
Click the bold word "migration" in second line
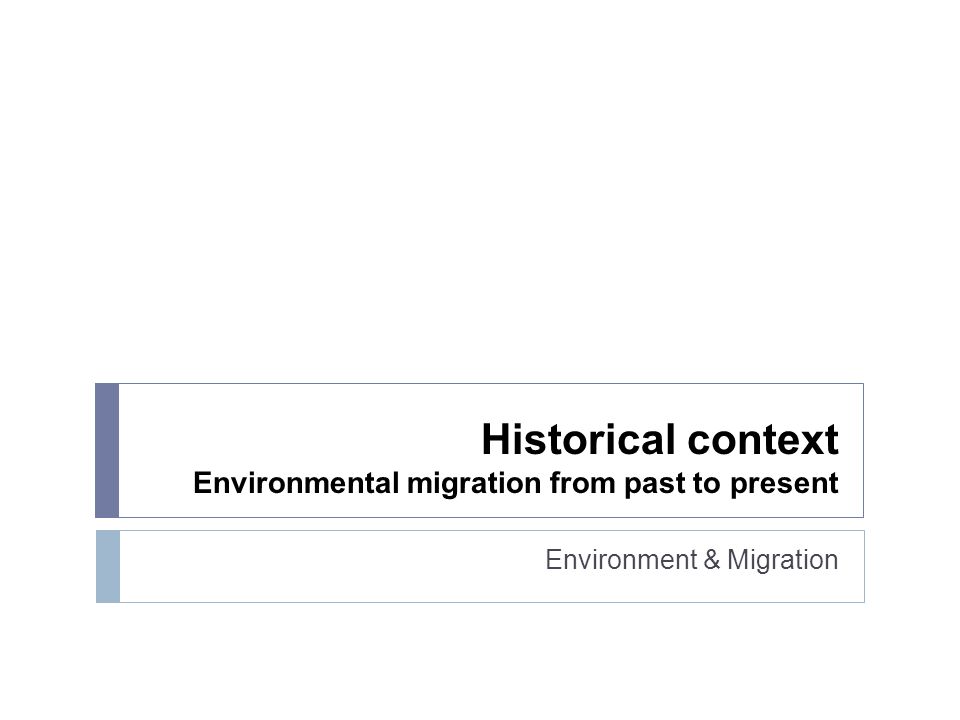click(474, 484)
